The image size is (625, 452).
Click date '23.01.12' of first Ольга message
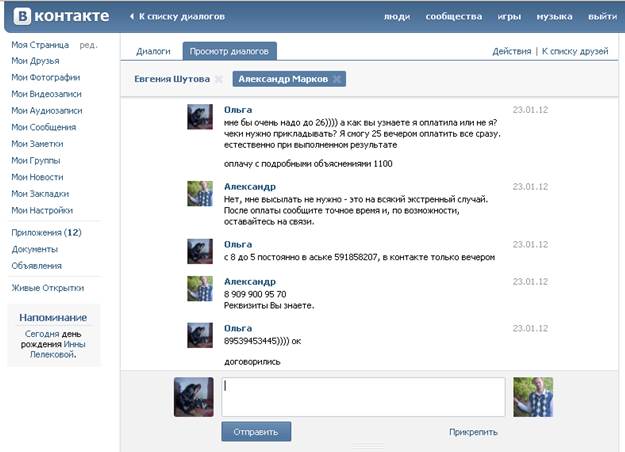tap(530, 110)
